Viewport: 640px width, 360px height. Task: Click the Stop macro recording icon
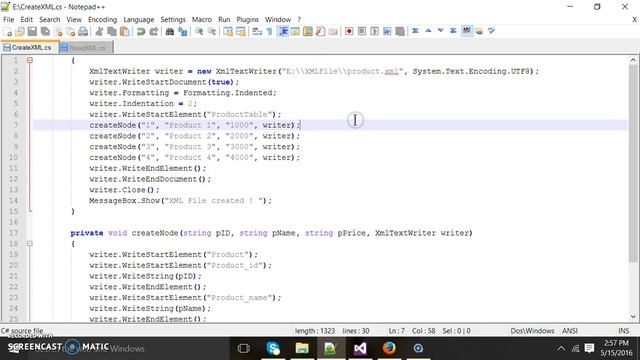(x=362, y=31)
